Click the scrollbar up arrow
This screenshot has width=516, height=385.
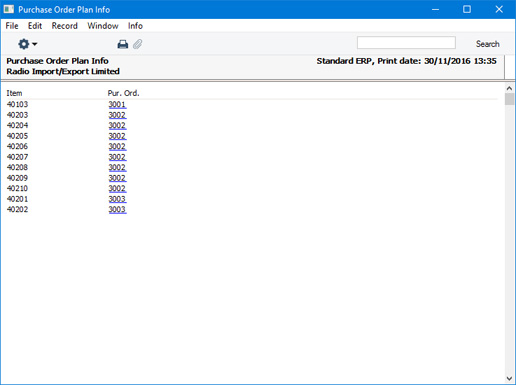[x=509, y=88]
